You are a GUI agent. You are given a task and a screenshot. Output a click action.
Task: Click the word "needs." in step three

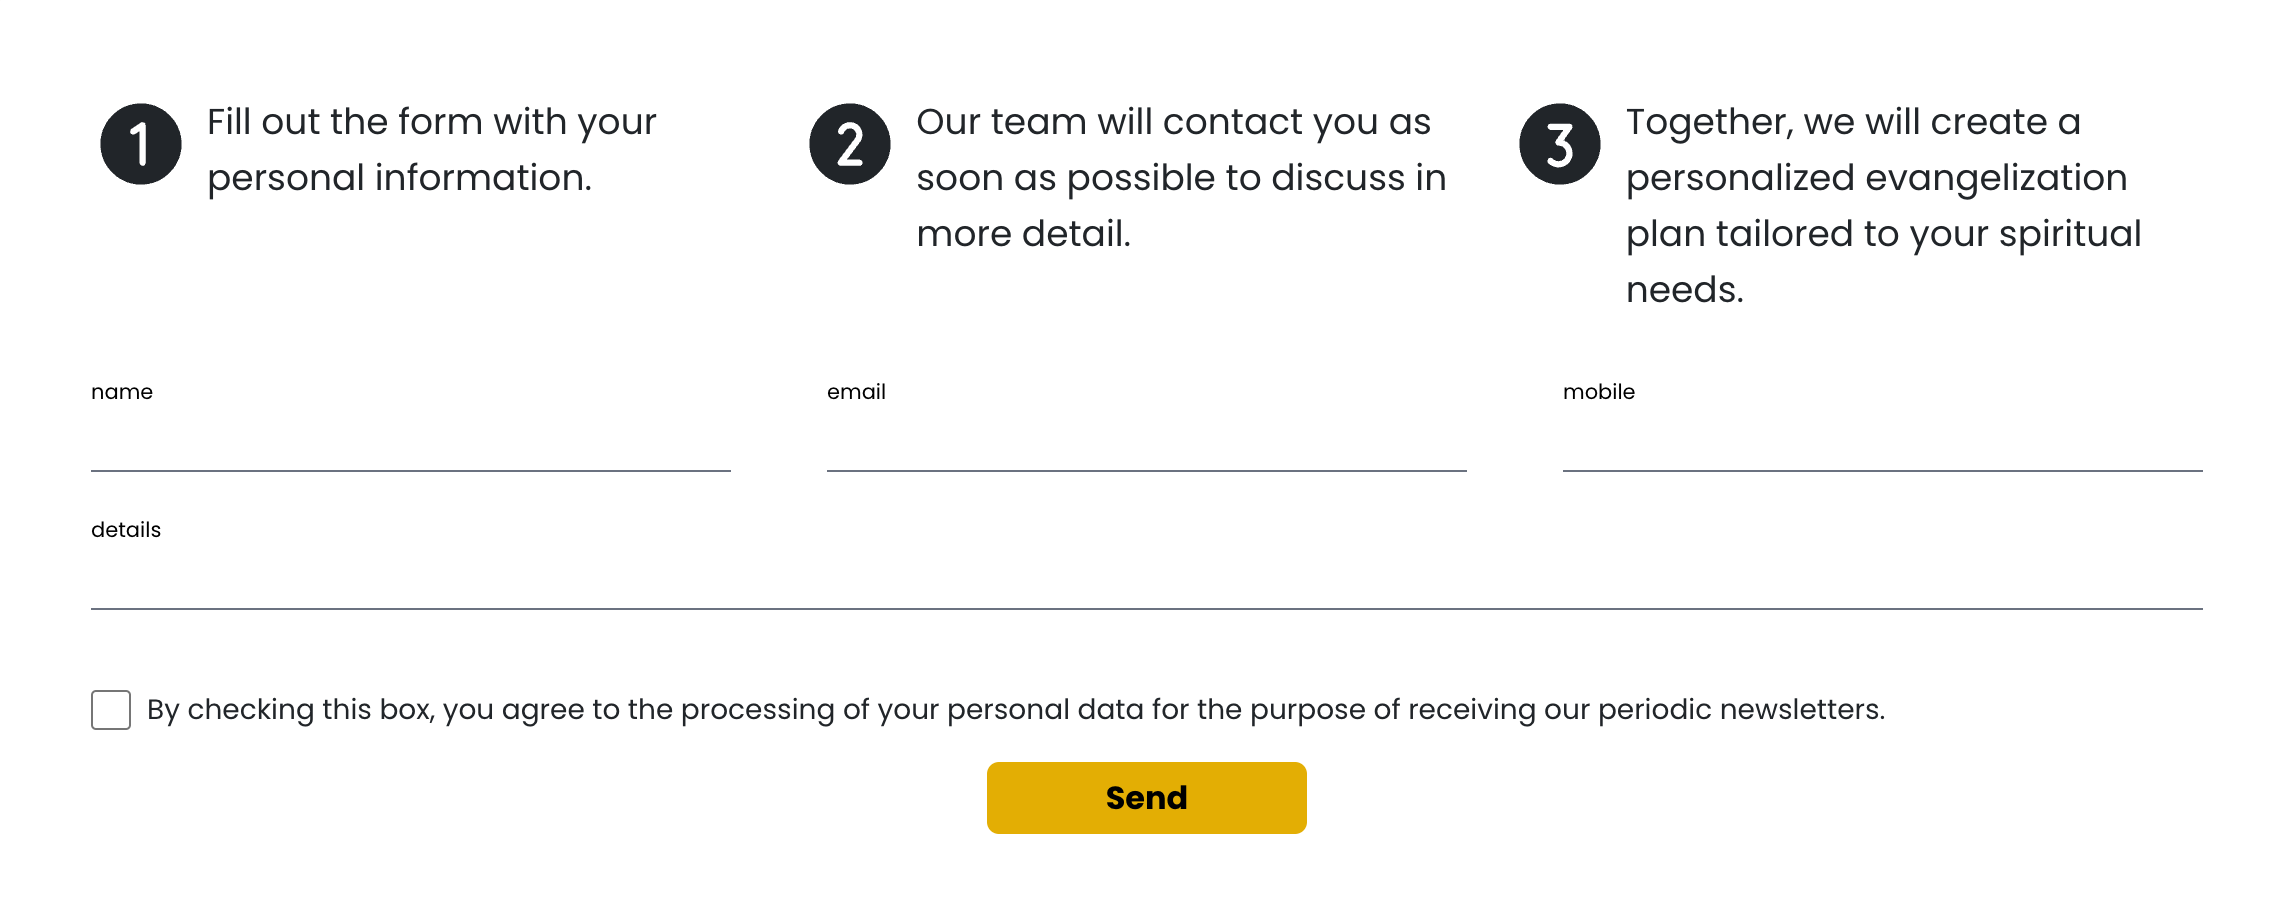(x=1684, y=290)
